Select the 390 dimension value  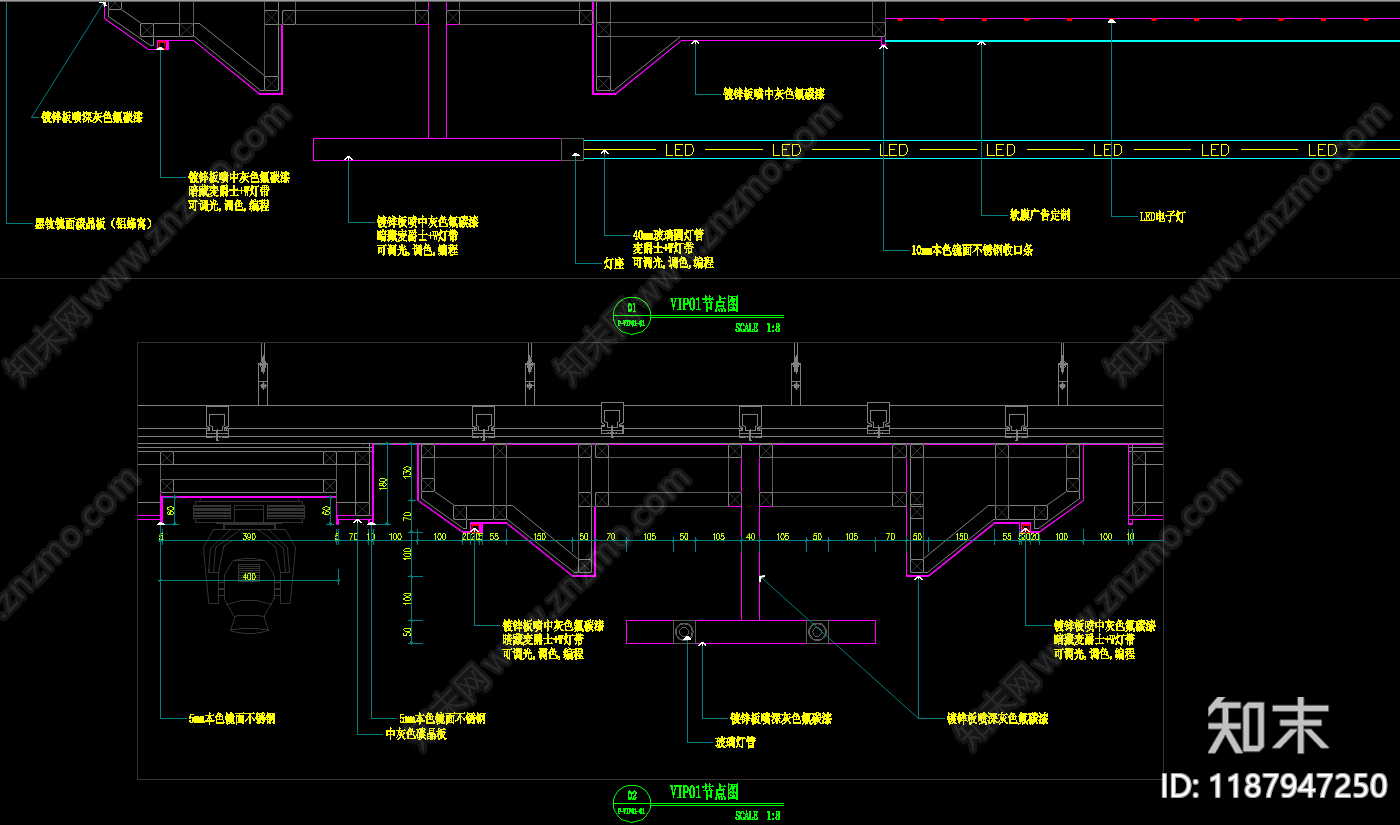249,537
